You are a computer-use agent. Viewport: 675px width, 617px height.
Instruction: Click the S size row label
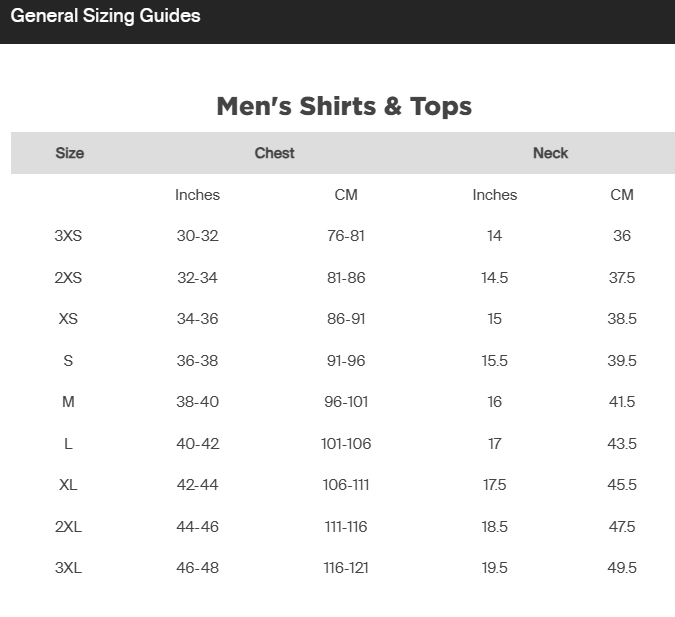point(68,360)
